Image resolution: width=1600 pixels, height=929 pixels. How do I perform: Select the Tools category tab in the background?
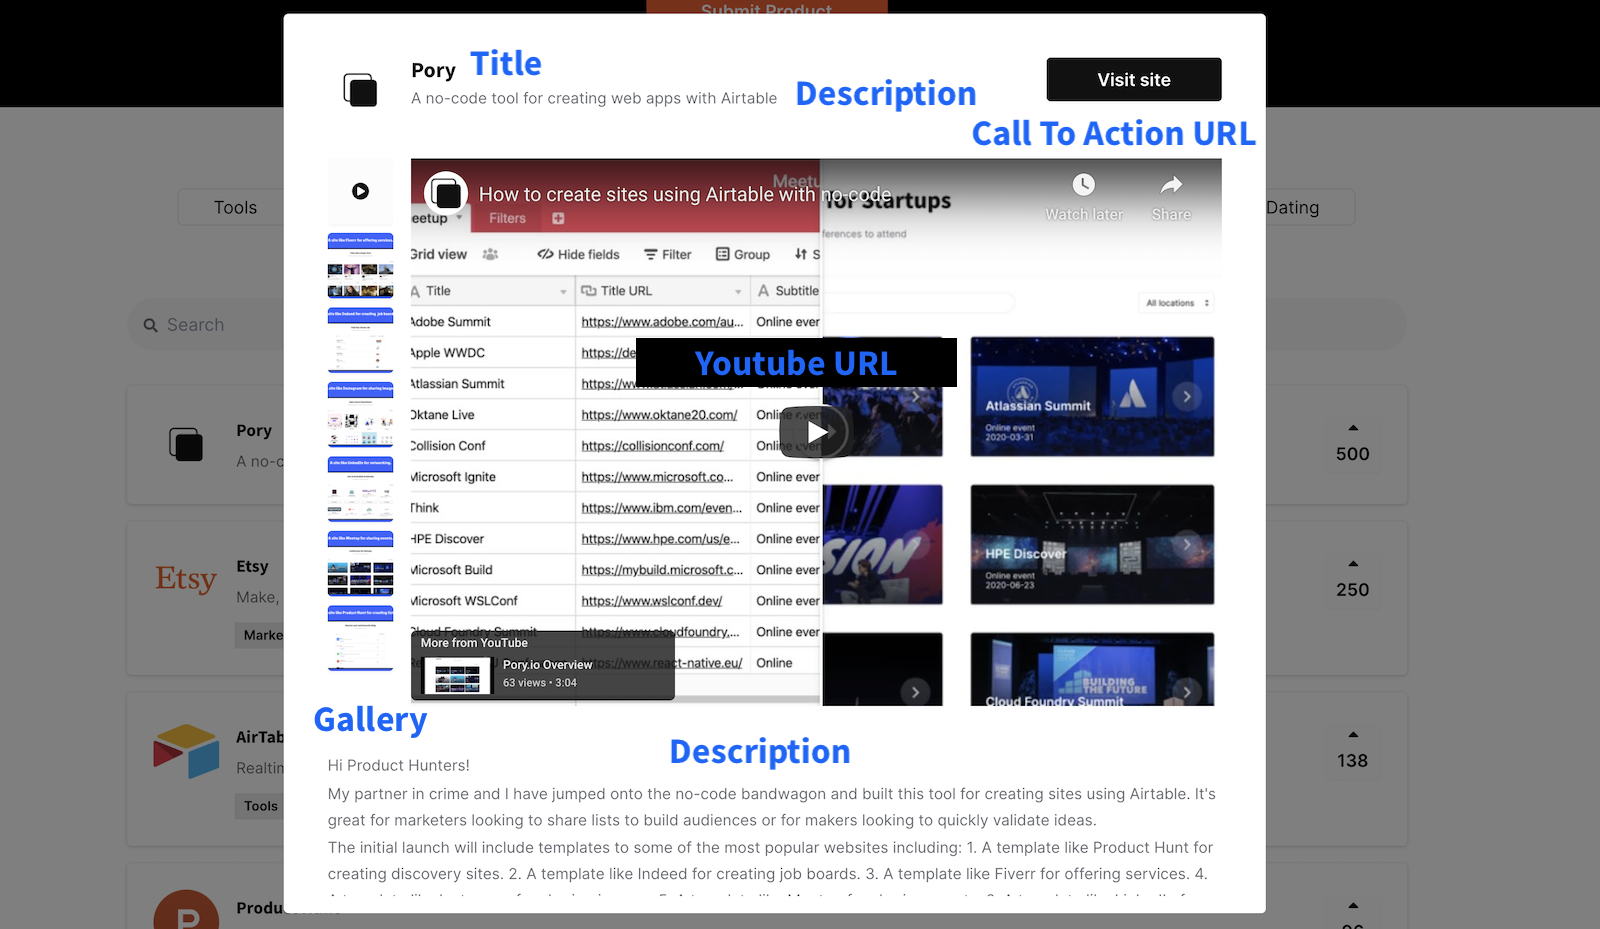point(235,207)
